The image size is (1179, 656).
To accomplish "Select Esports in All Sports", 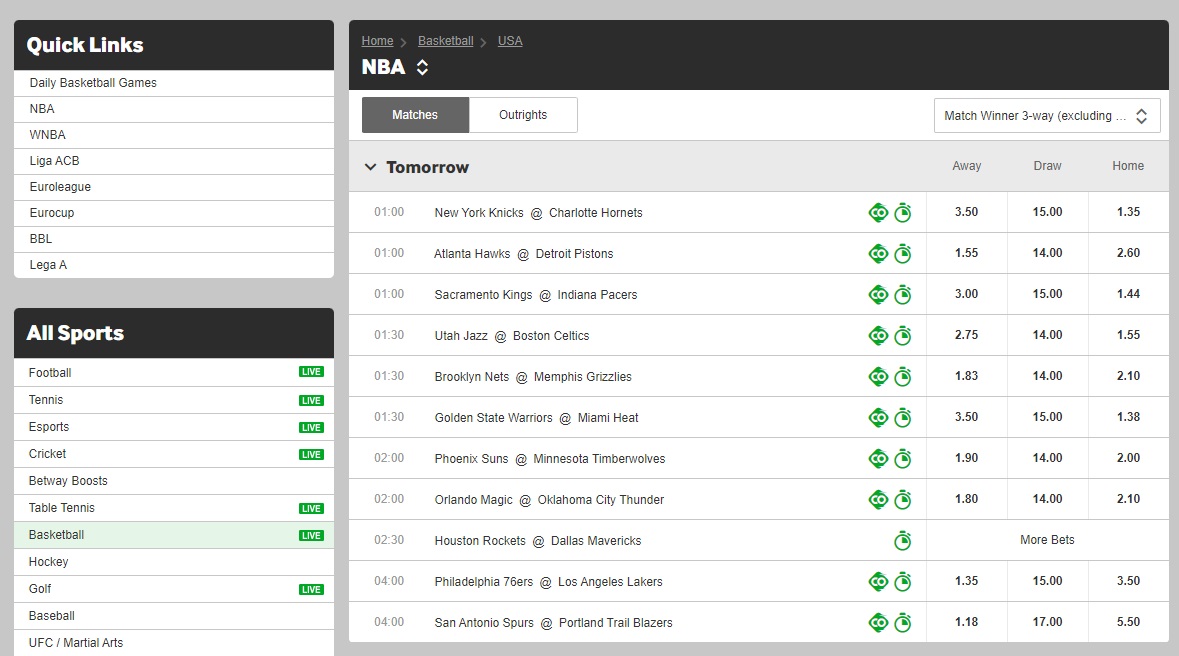I will tap(174, 427).
